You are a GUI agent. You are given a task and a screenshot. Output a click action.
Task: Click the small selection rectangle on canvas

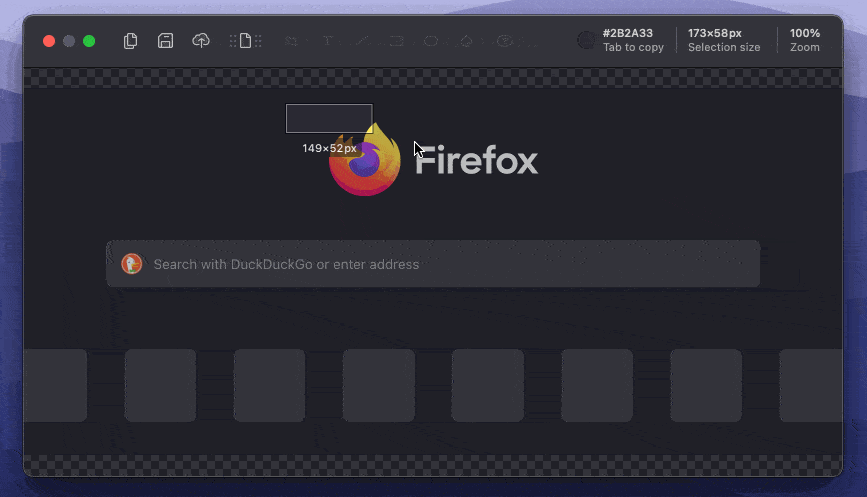click(328, 118)
